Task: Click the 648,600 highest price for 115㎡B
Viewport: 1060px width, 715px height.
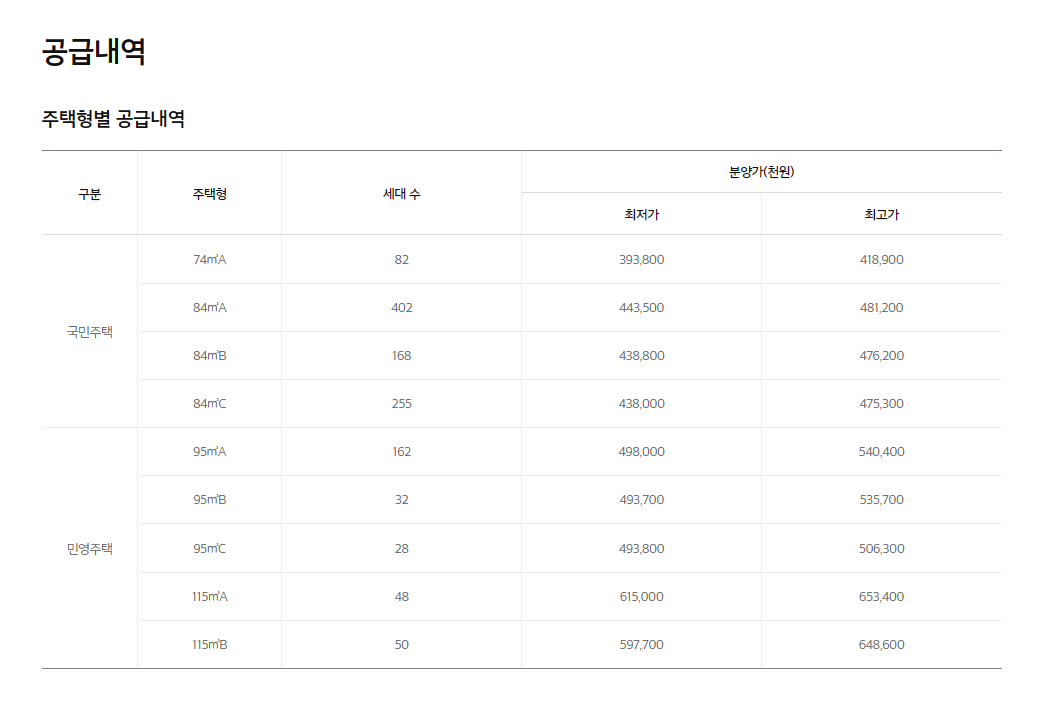Action: 880,644
